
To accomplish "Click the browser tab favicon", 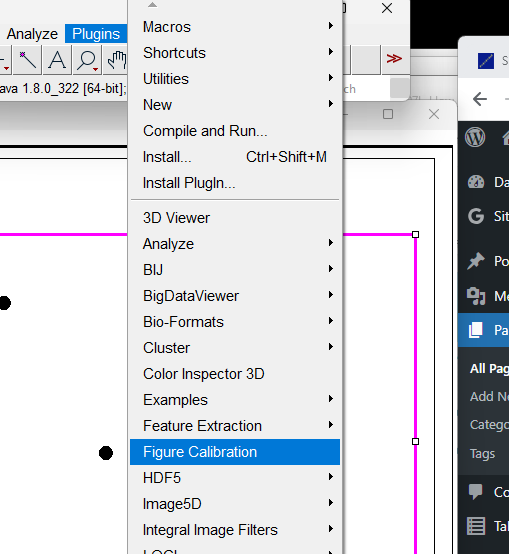I will 486,61.
